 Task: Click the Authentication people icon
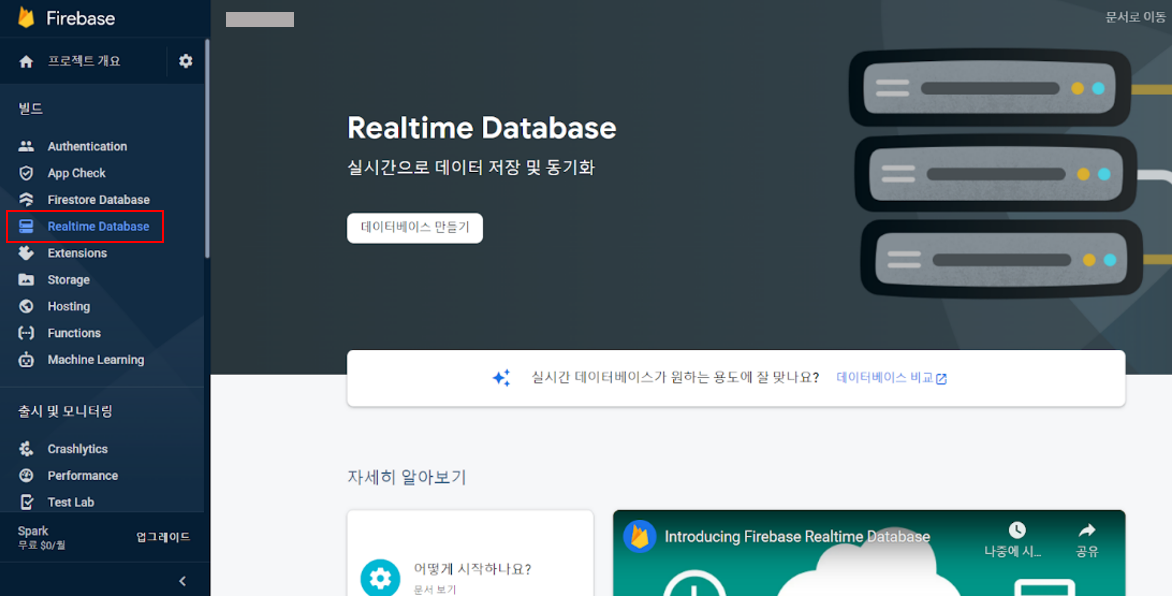coord(26,147)
